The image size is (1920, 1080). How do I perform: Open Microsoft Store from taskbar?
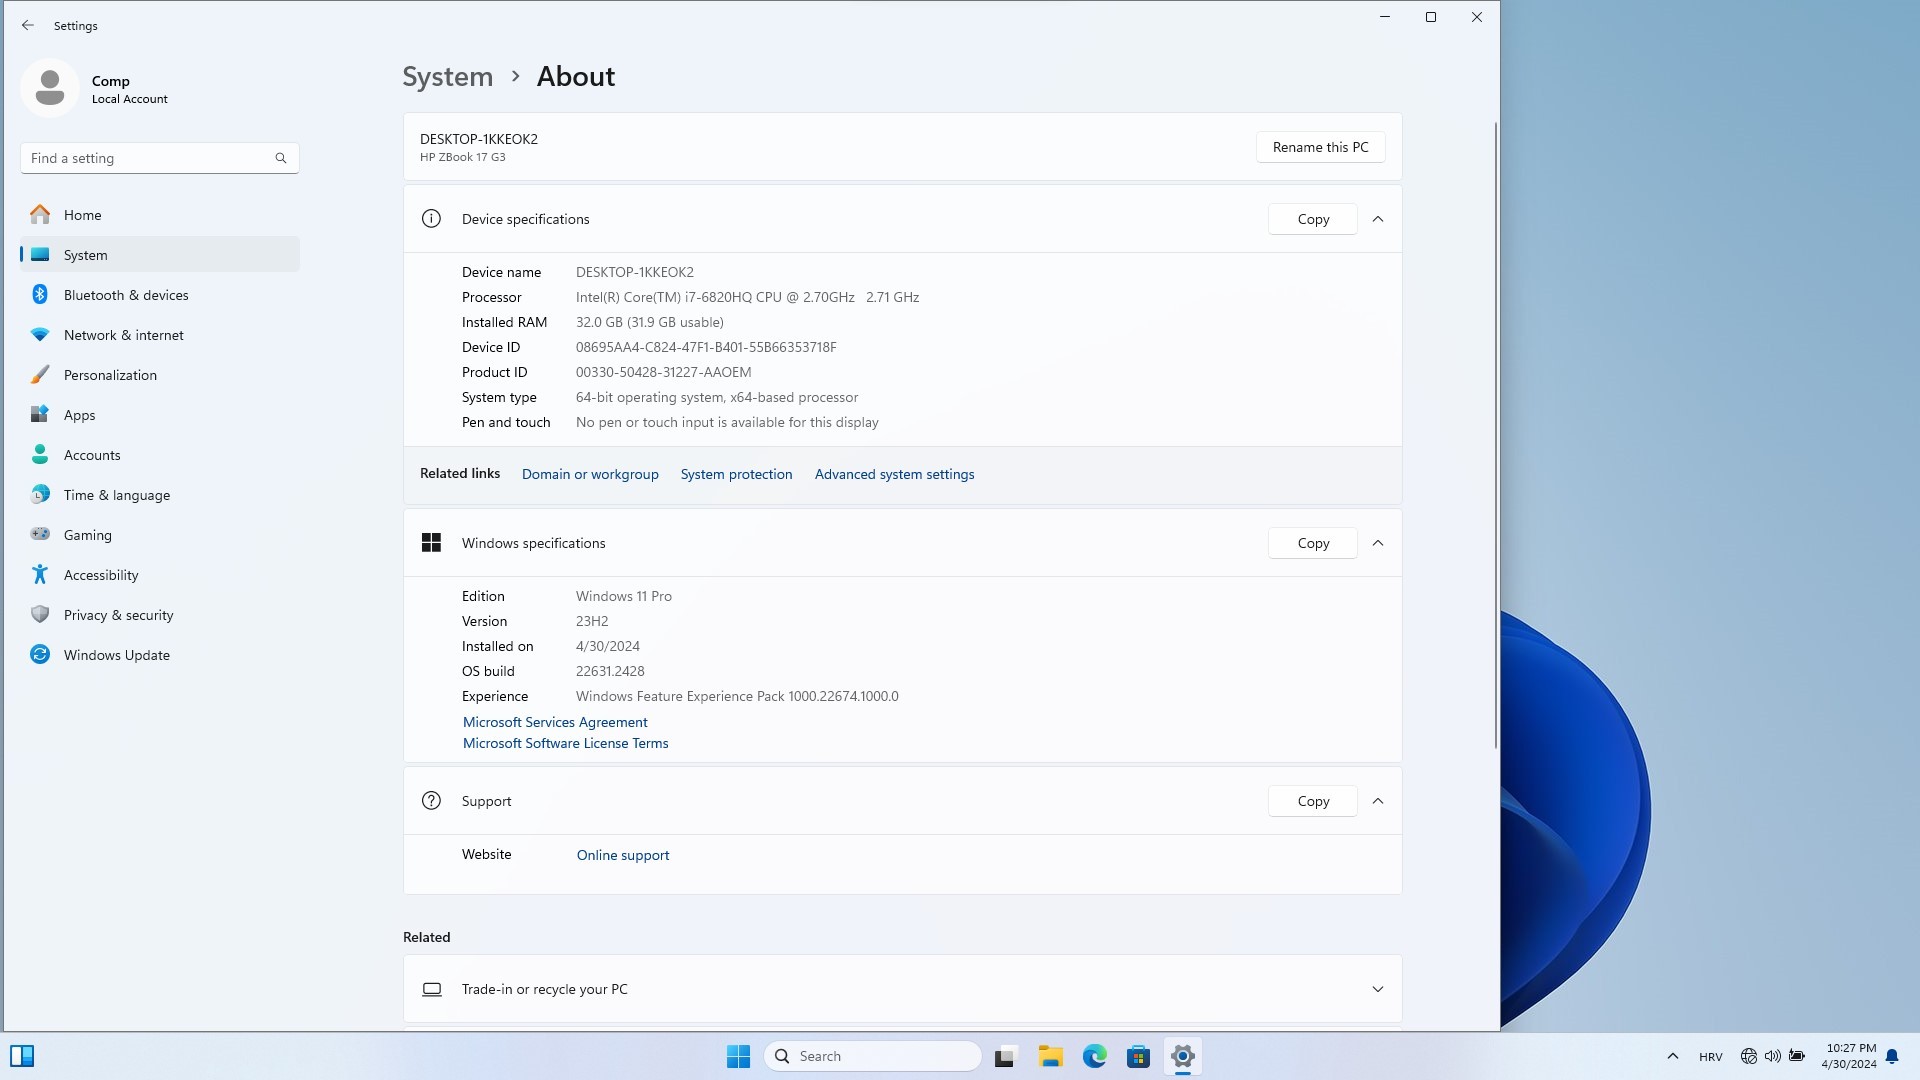[x=1138, y=1056]
